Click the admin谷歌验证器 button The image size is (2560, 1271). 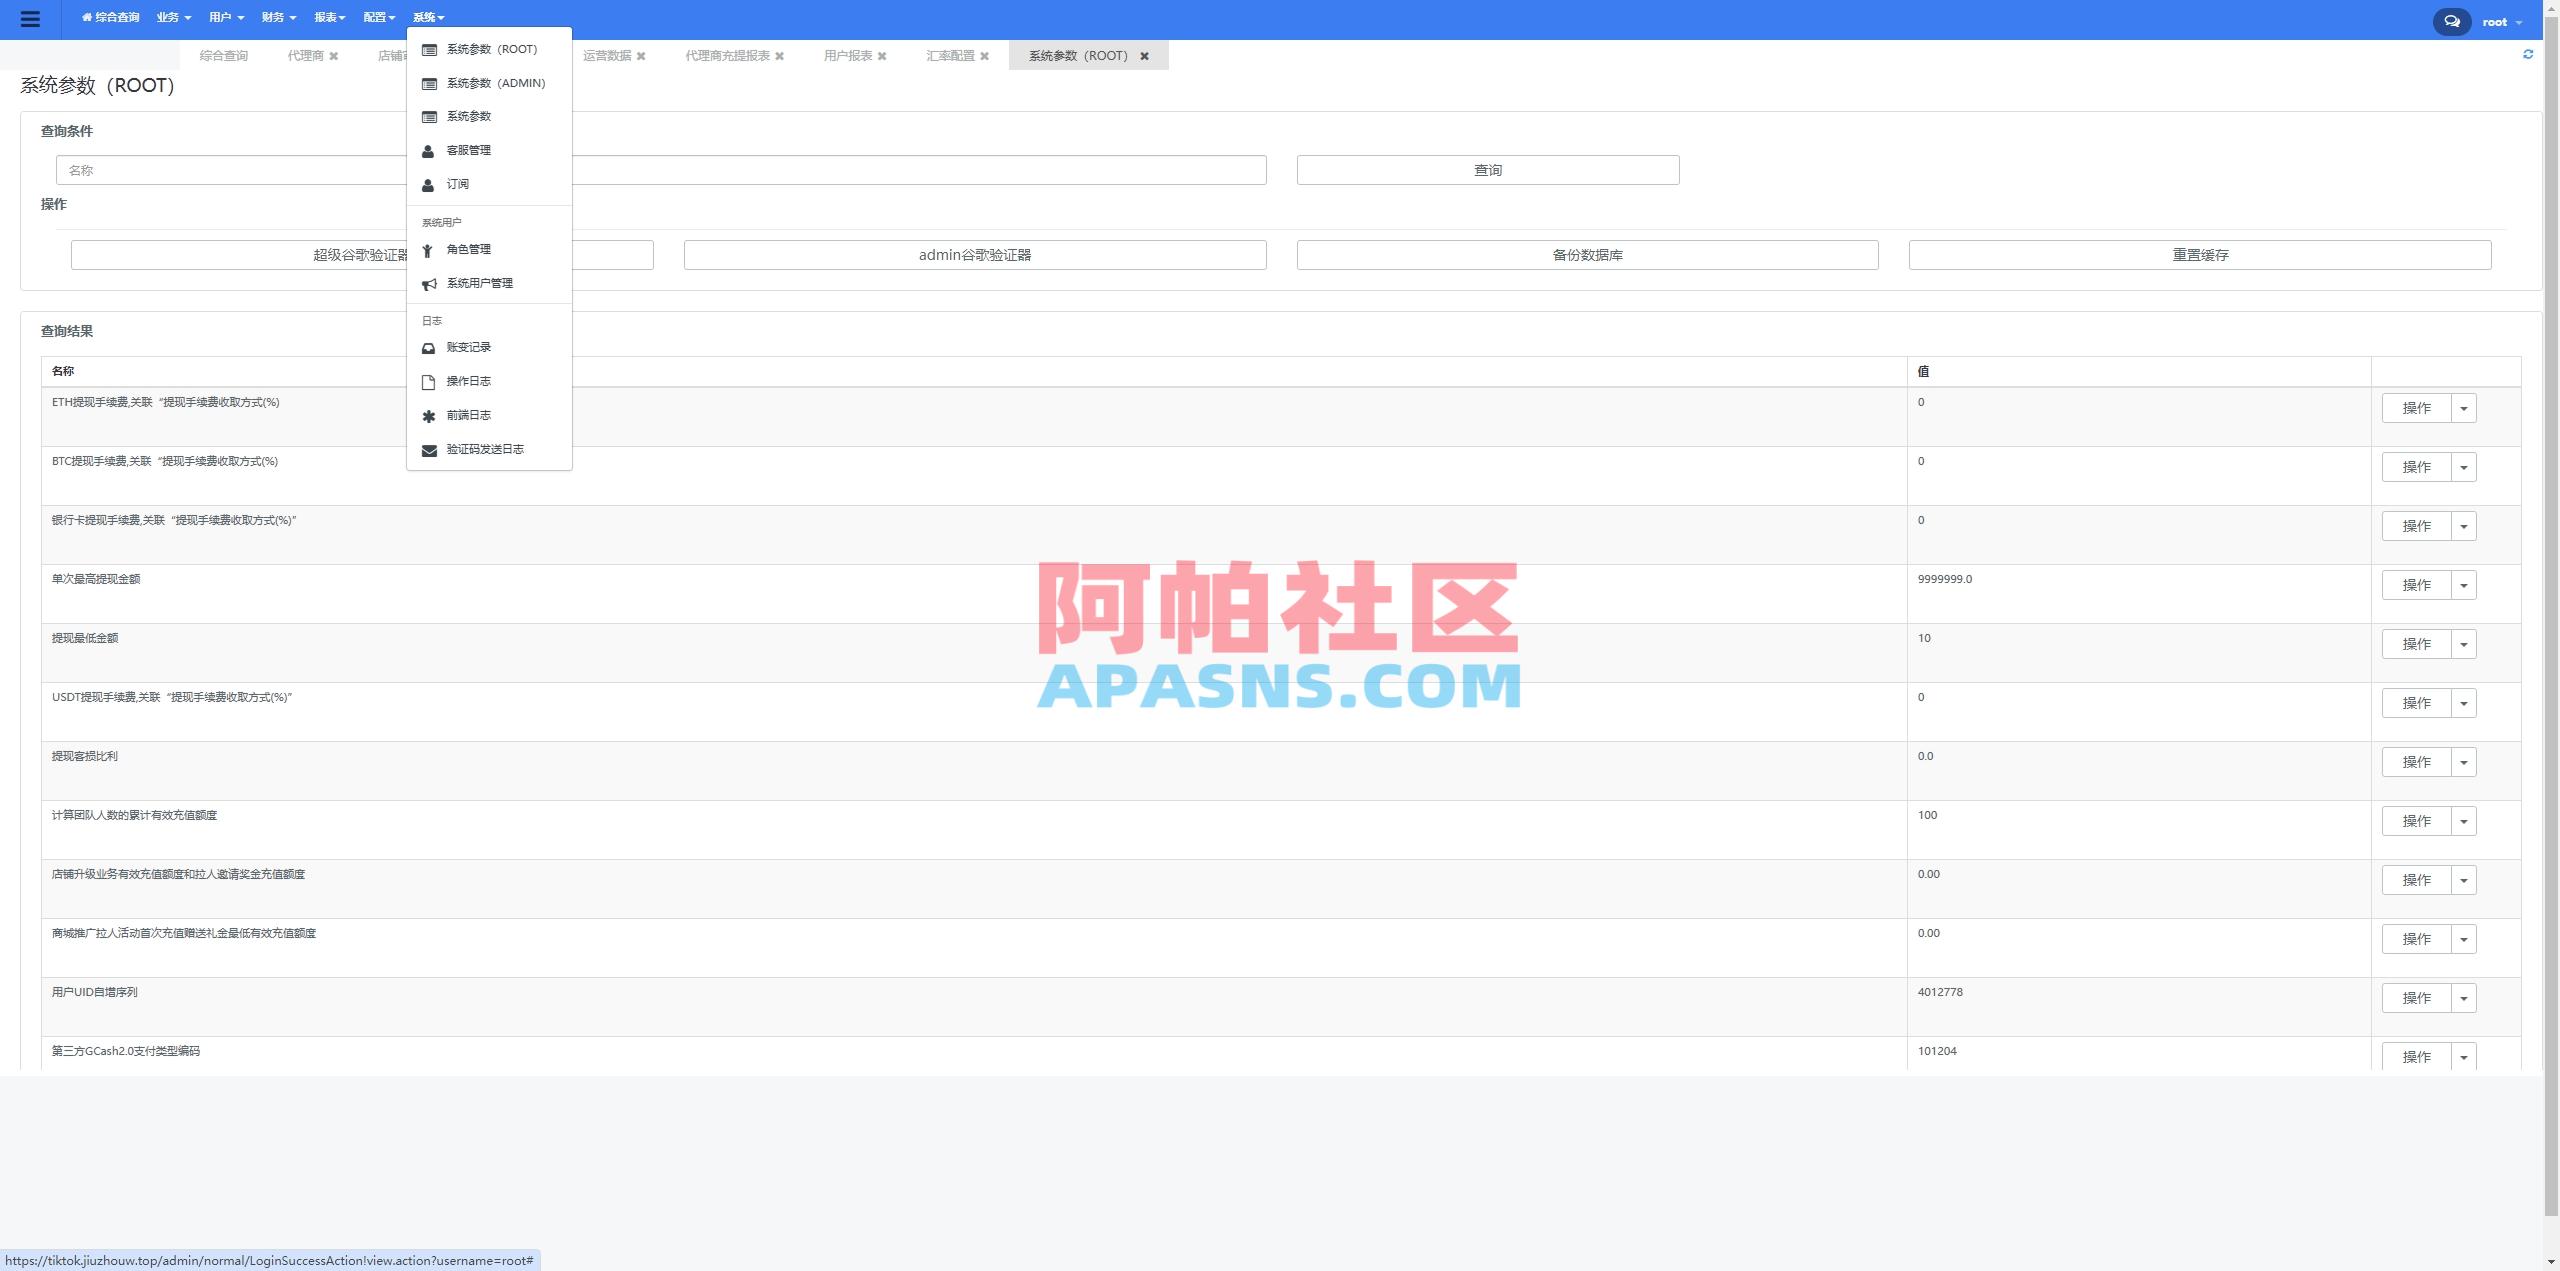pyautogui.click(x=974, y=254)
